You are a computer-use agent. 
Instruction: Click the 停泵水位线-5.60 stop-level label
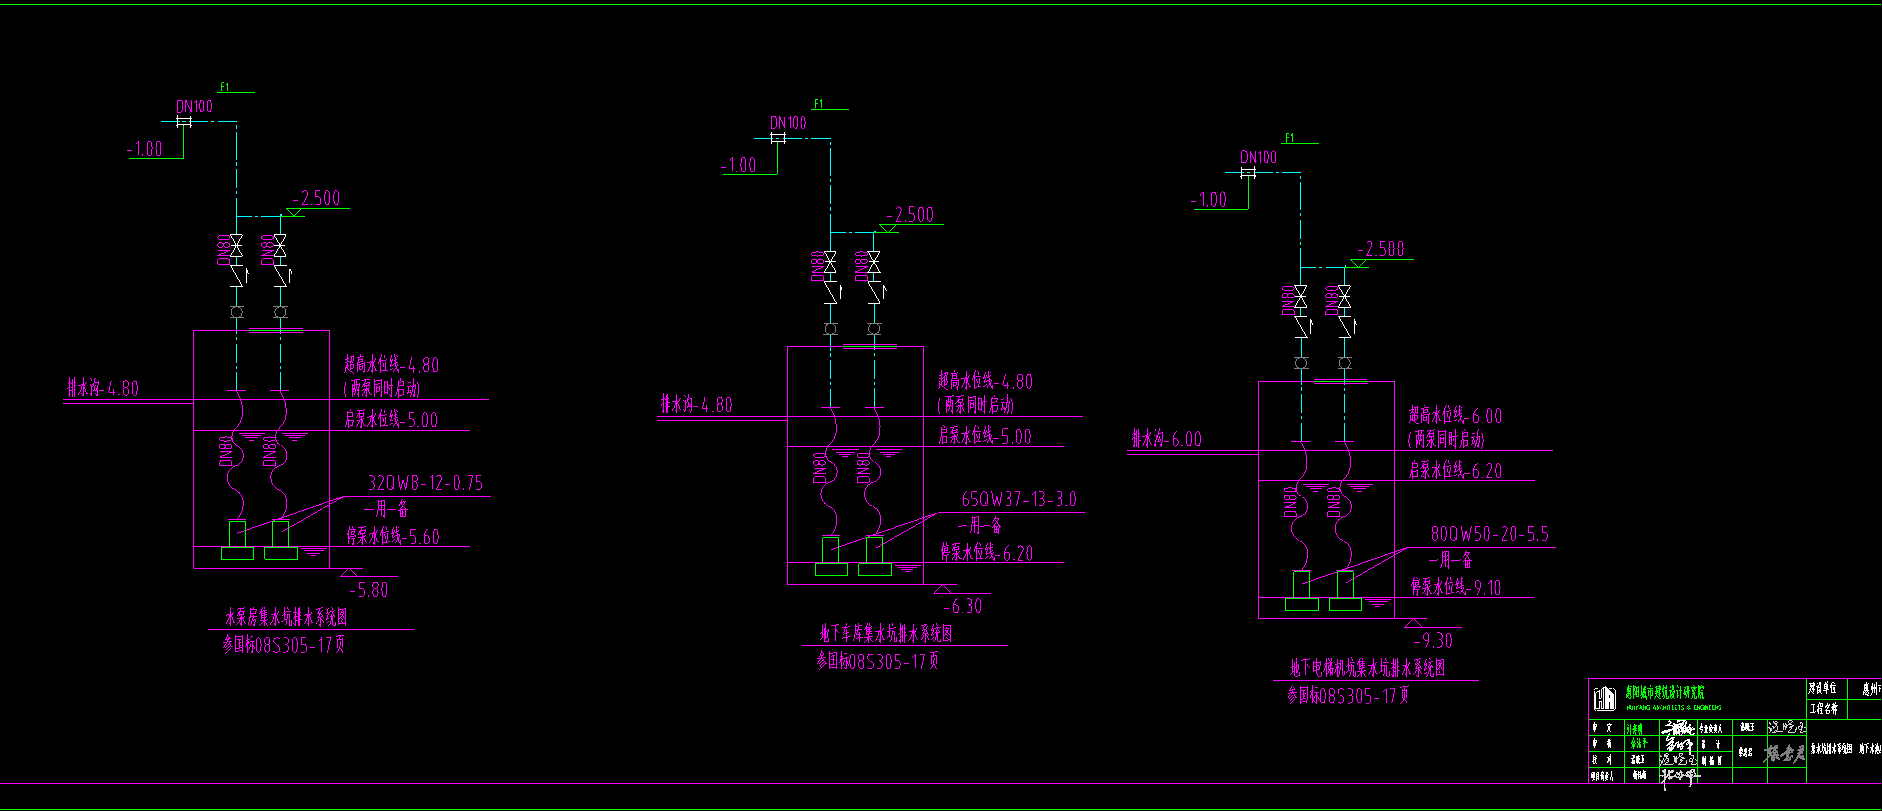coord(393,537)
